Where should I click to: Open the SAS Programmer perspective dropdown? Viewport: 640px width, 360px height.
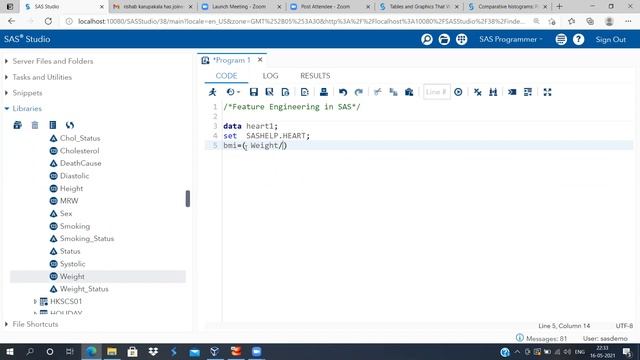pos(511,40)
